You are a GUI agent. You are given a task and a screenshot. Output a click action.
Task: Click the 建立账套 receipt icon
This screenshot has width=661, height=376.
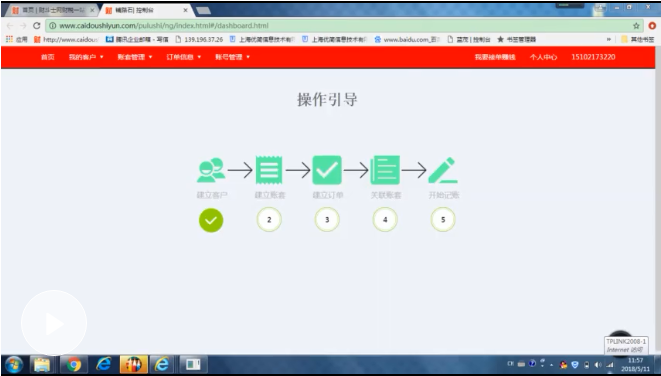pyautogui.click(x=269, y=170)
